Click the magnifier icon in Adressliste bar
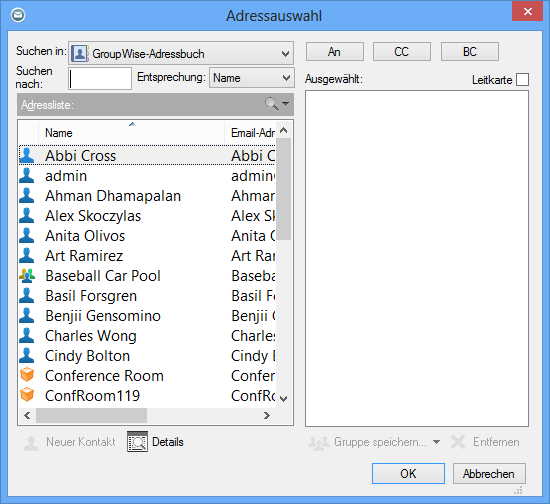 [x=271, y=104]
